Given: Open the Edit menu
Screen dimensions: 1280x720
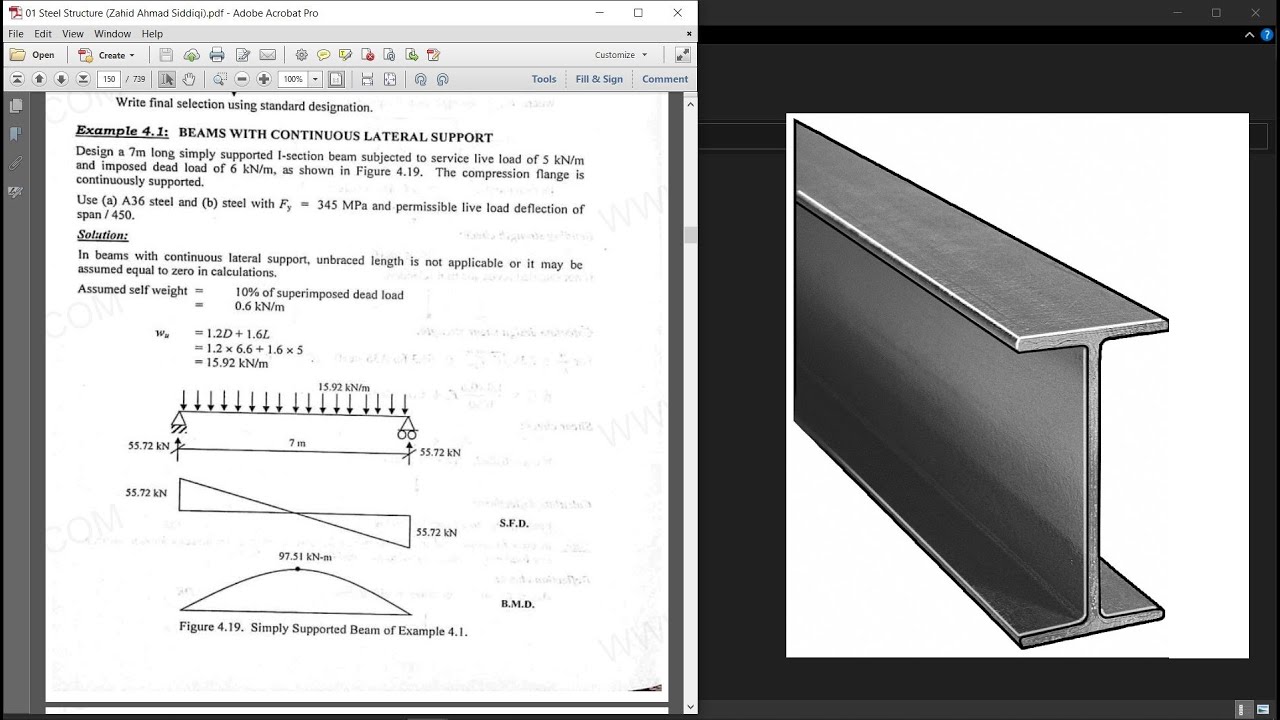Looking at the screenshot, I should pyautogui.click(x=43, y=33).
